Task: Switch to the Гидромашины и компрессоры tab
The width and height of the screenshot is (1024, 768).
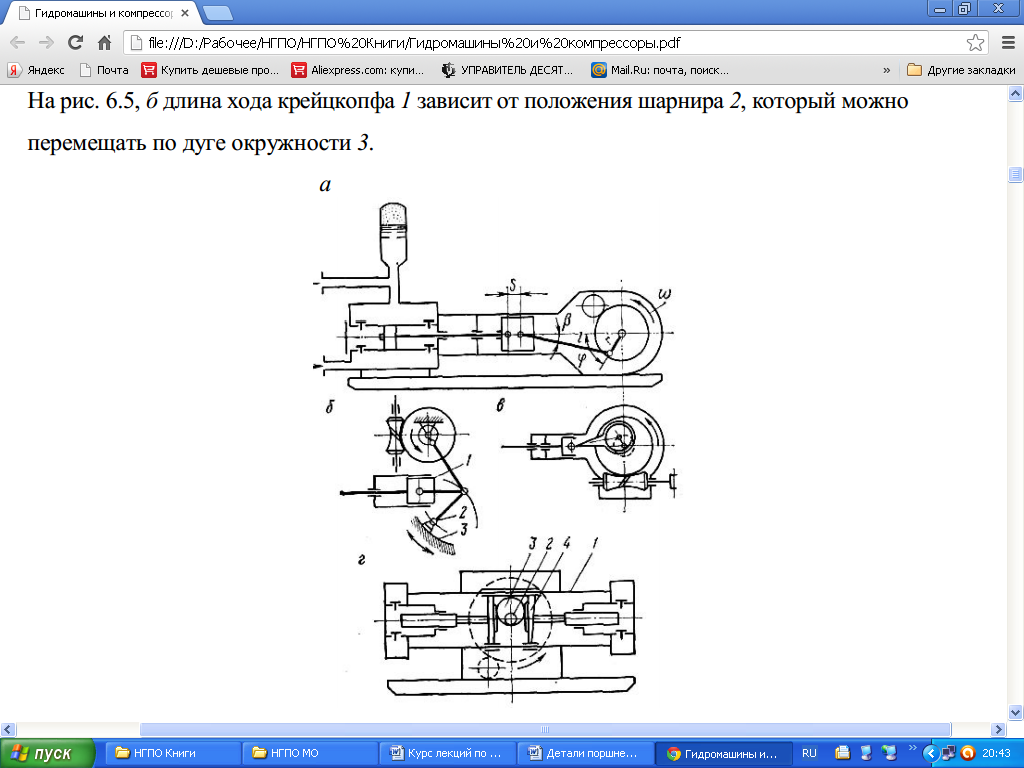Action: [x=103, y=13]
